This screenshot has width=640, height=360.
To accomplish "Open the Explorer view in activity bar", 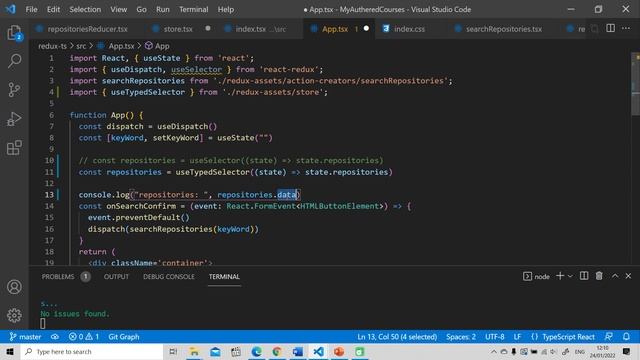I will (14, 32).
